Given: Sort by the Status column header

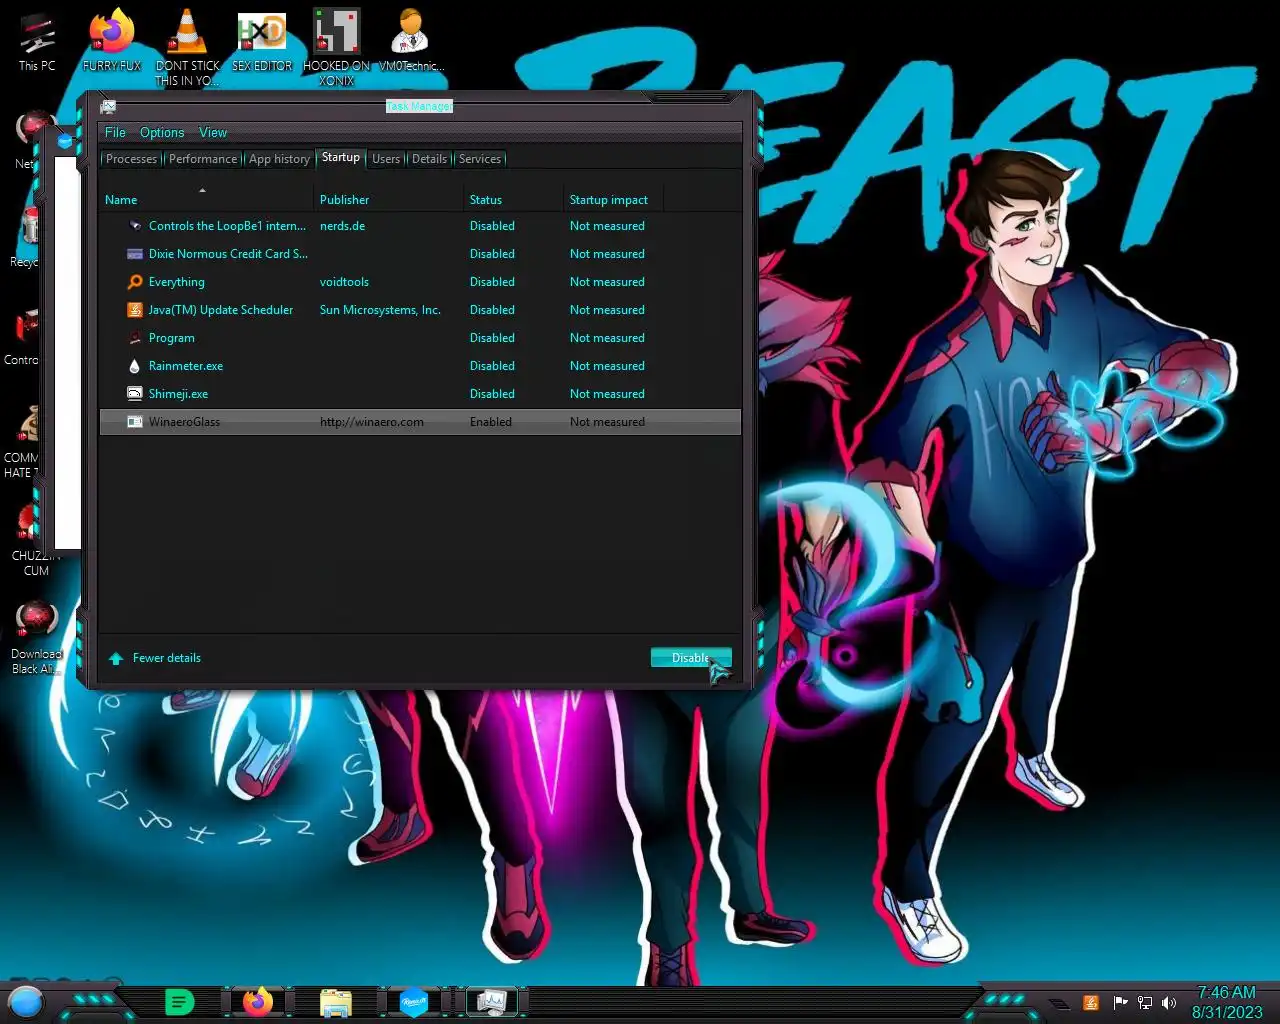Looking at the screenshot, I should tap(514, 199).
